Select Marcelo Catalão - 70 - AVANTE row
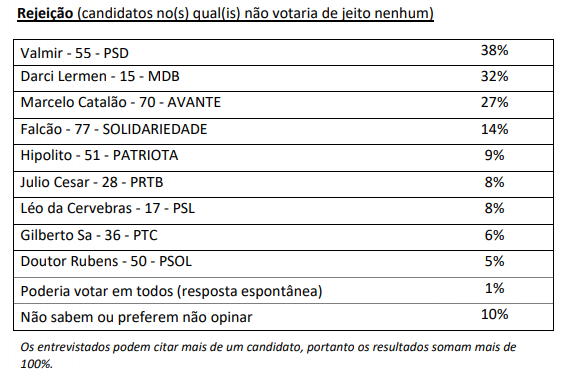 (x=283, y=105)
